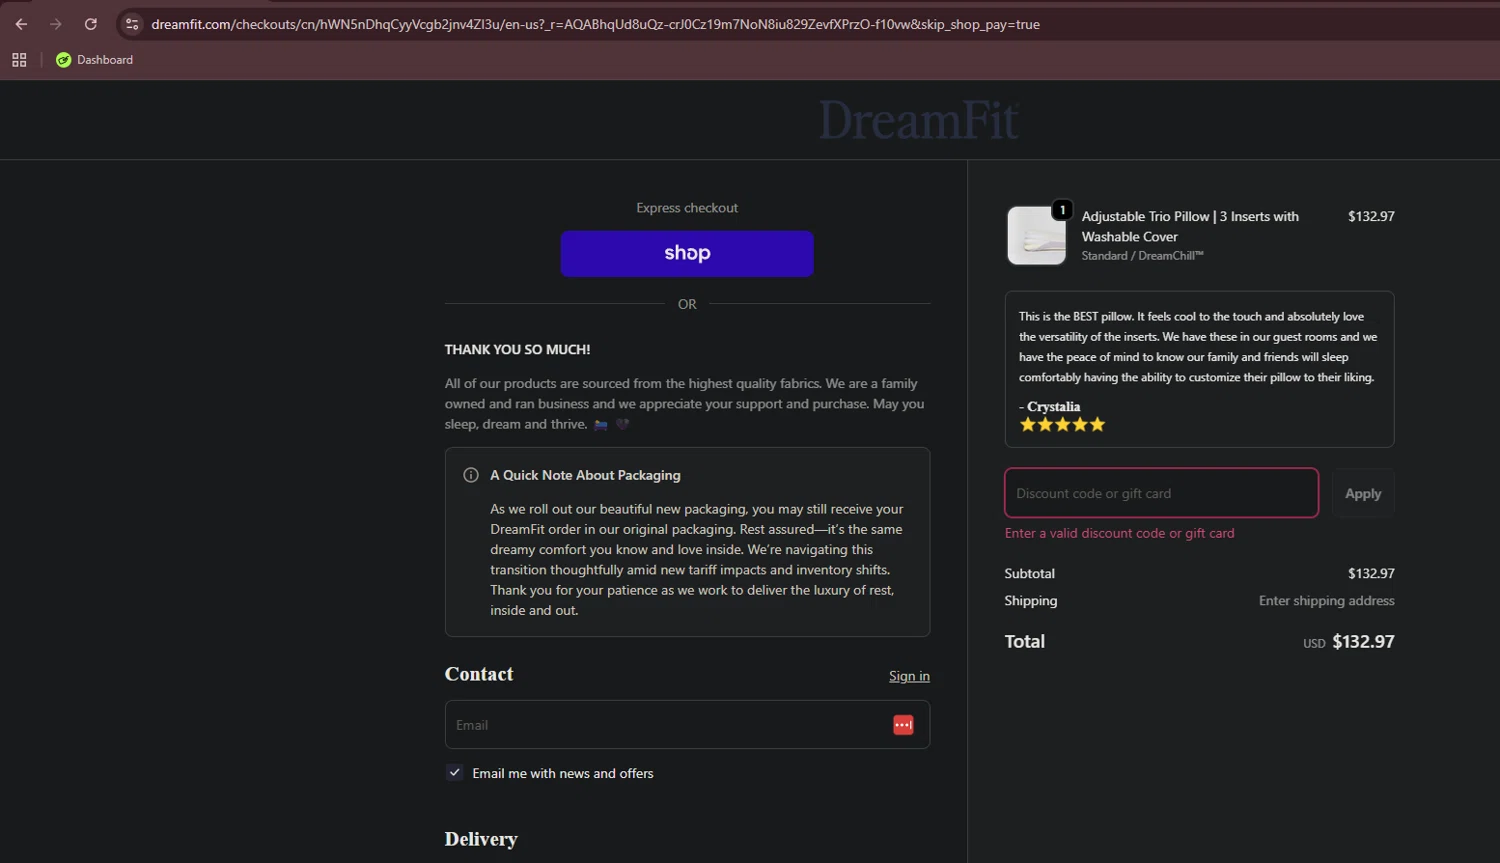Go back using the browser back arrow

[21, 24]
